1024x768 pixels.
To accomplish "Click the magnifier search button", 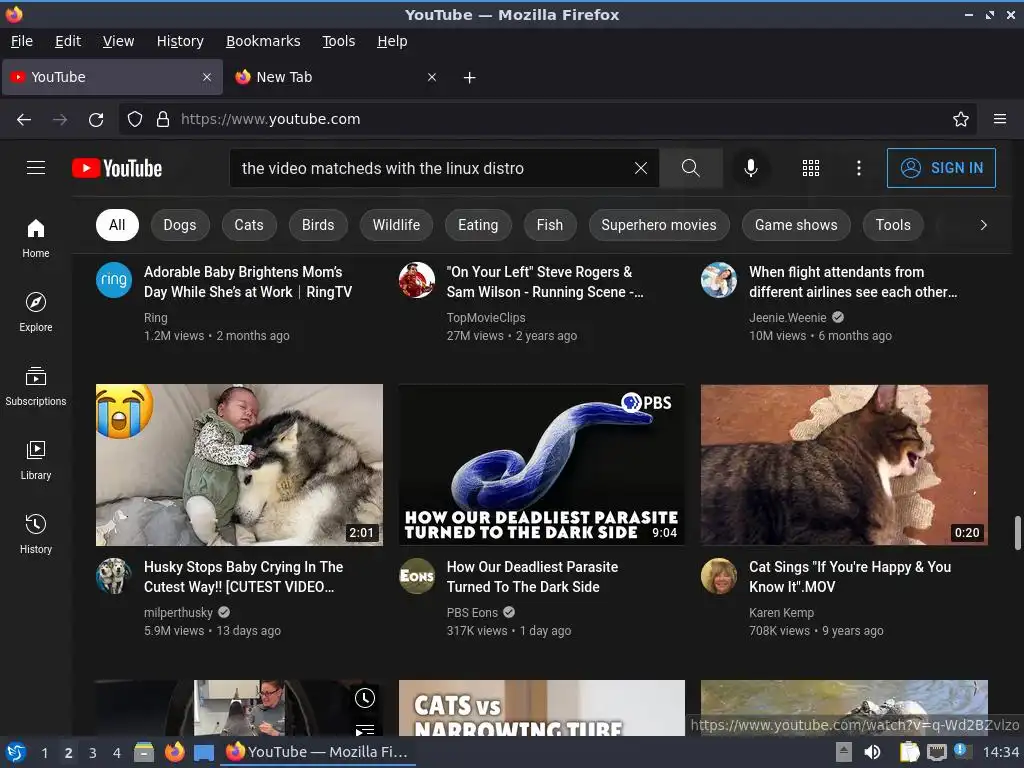I will (691, 168).
